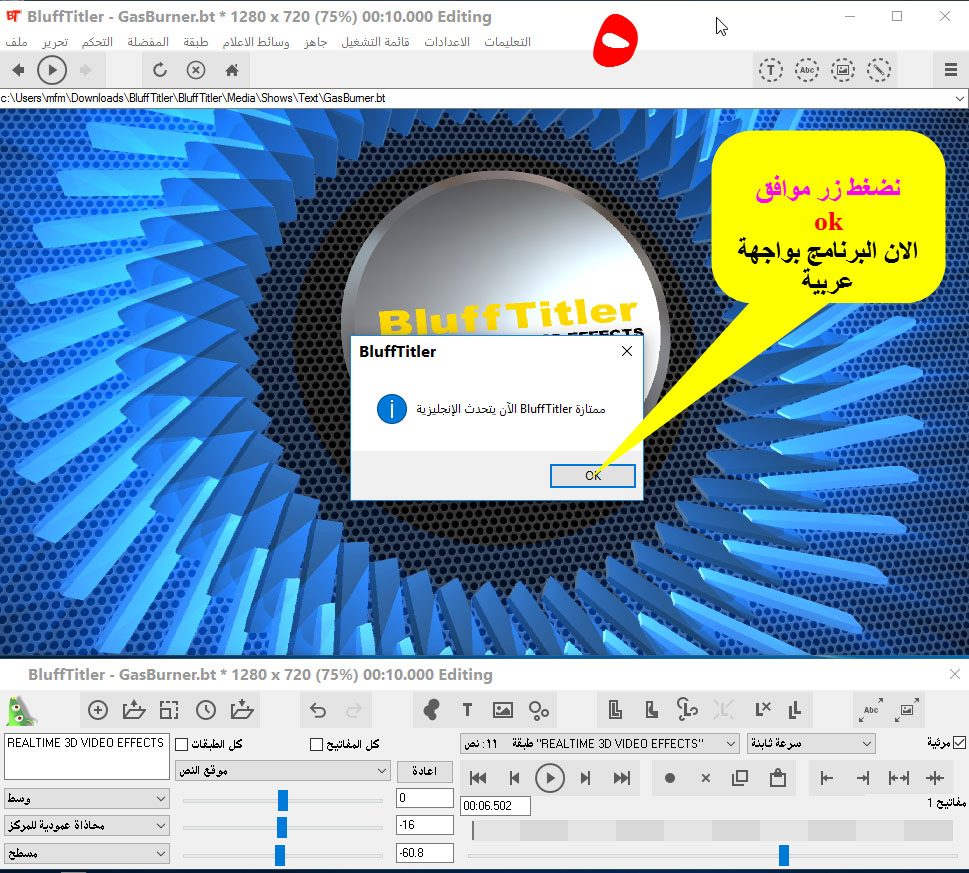This screenshot has height=873, width=969.
Task: Click the circled X stop icon
Action: click(196, 70)
